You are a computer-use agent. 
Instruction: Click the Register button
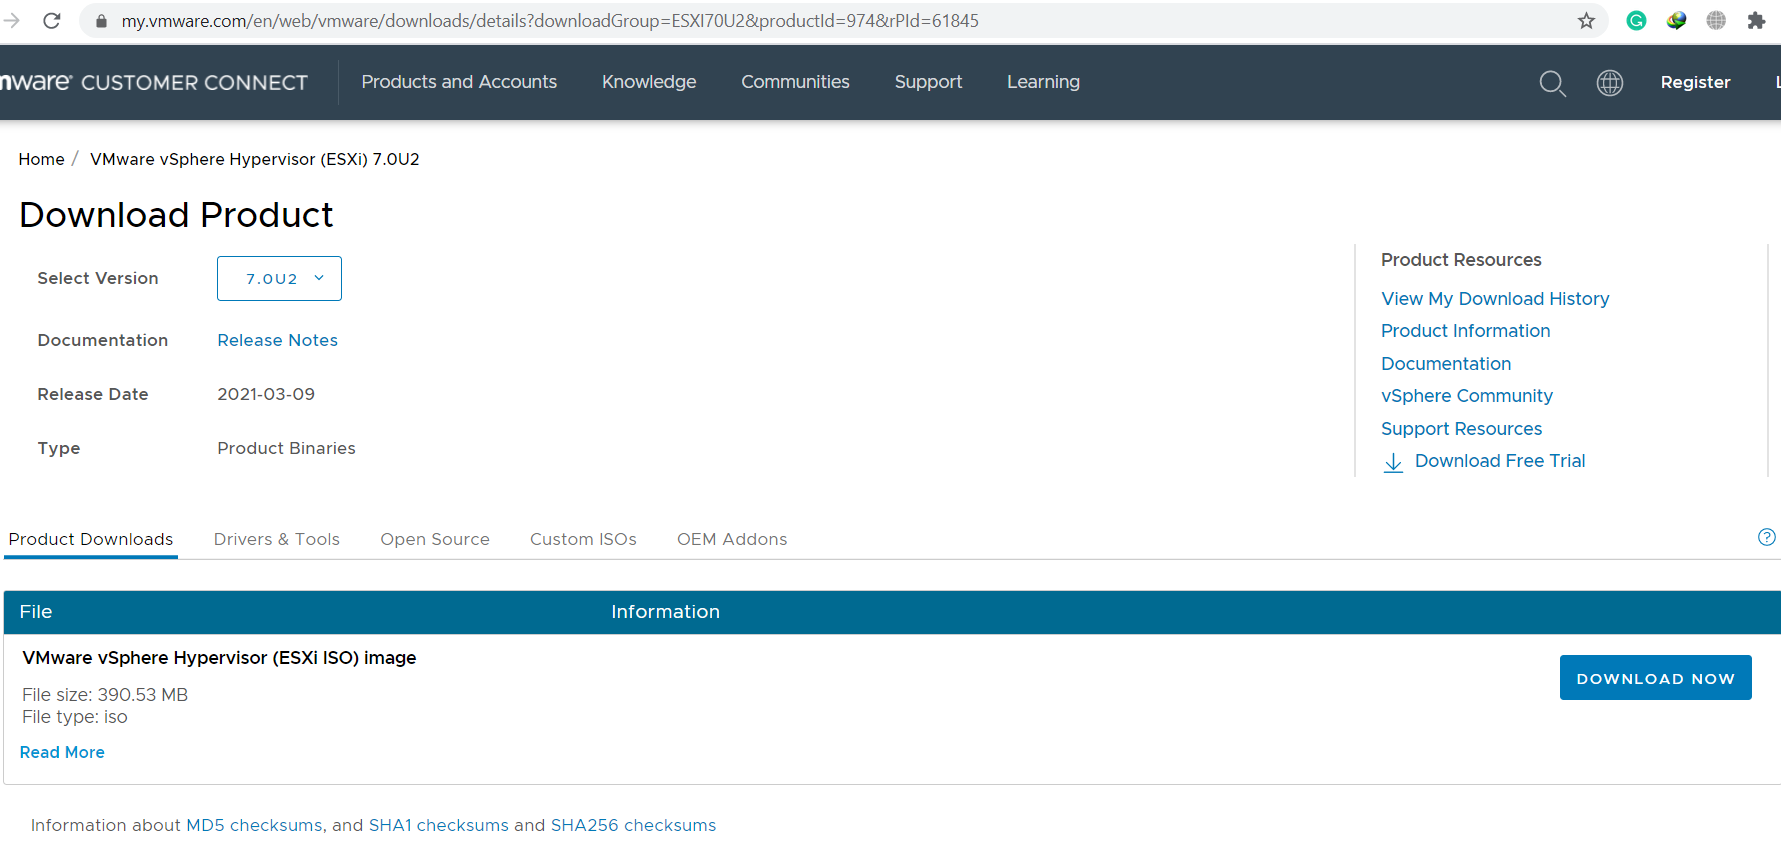coord(1695,82)
